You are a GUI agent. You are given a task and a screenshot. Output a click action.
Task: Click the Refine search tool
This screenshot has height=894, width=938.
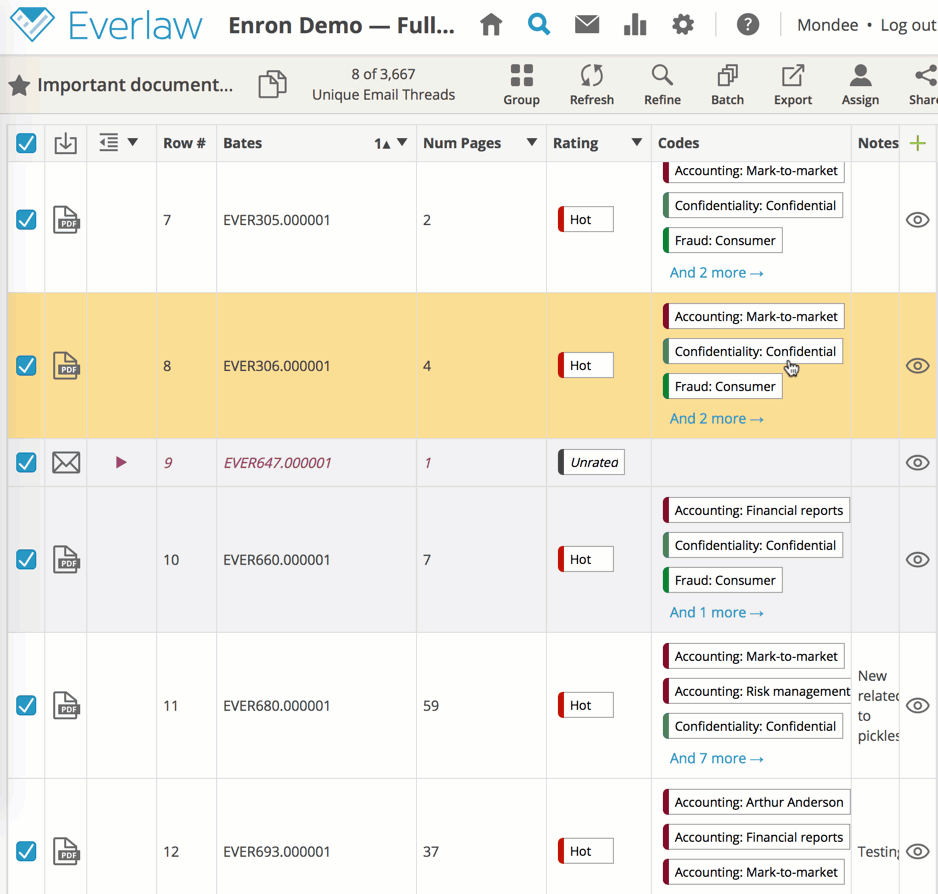(x=662, y=85)
